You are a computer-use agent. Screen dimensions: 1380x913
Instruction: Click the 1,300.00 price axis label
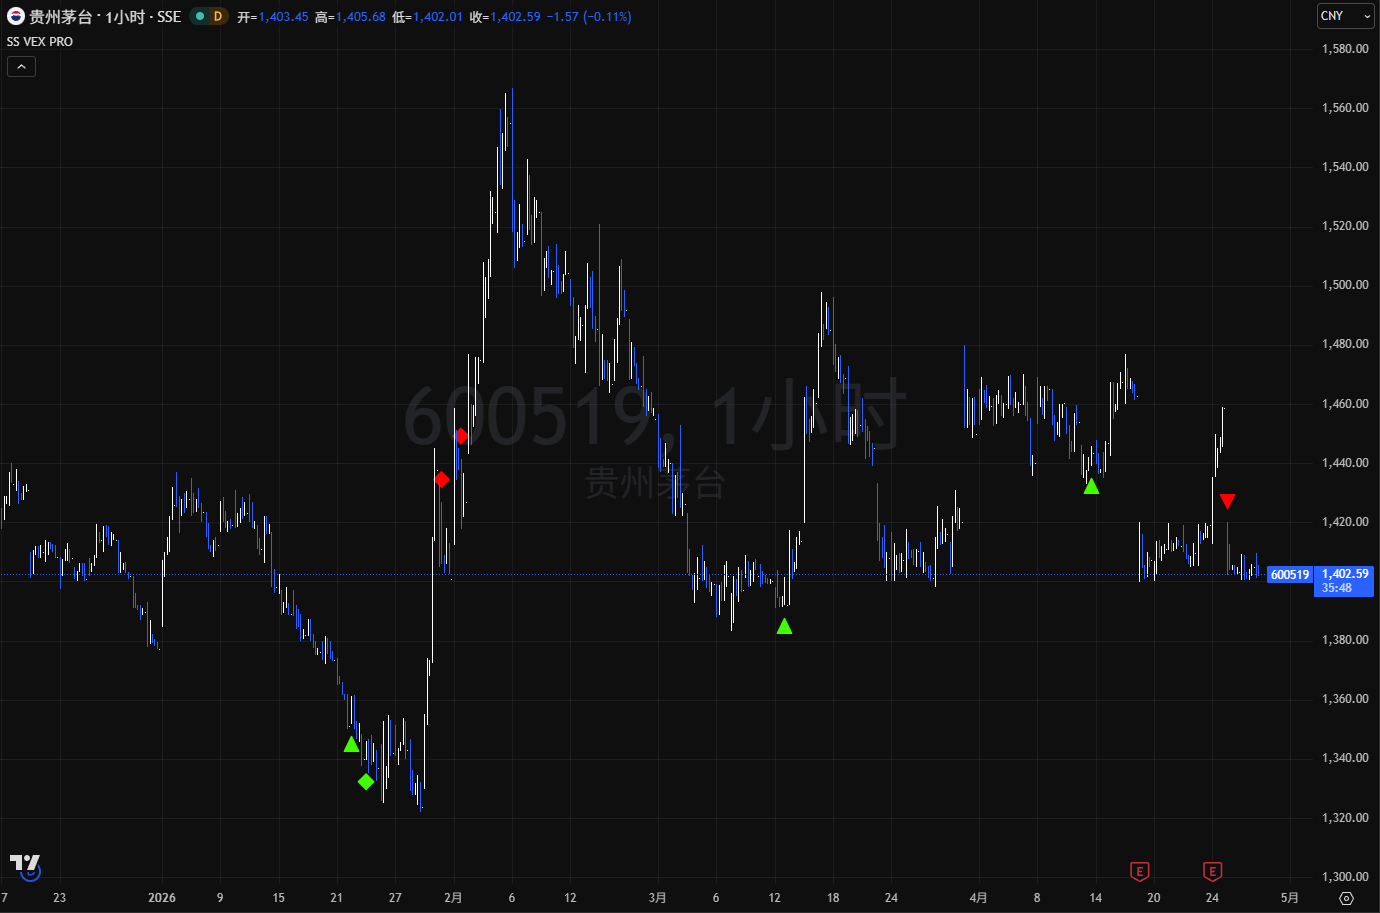pos(1345,877)
